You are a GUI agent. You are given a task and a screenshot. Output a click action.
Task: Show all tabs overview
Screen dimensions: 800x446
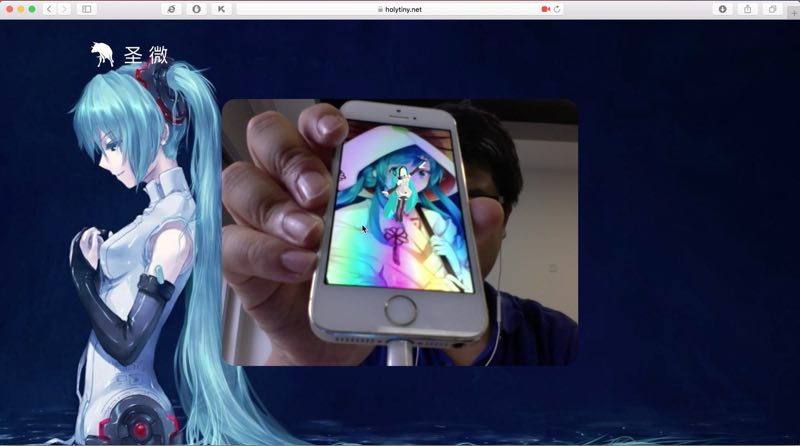(x=772, y=9)
